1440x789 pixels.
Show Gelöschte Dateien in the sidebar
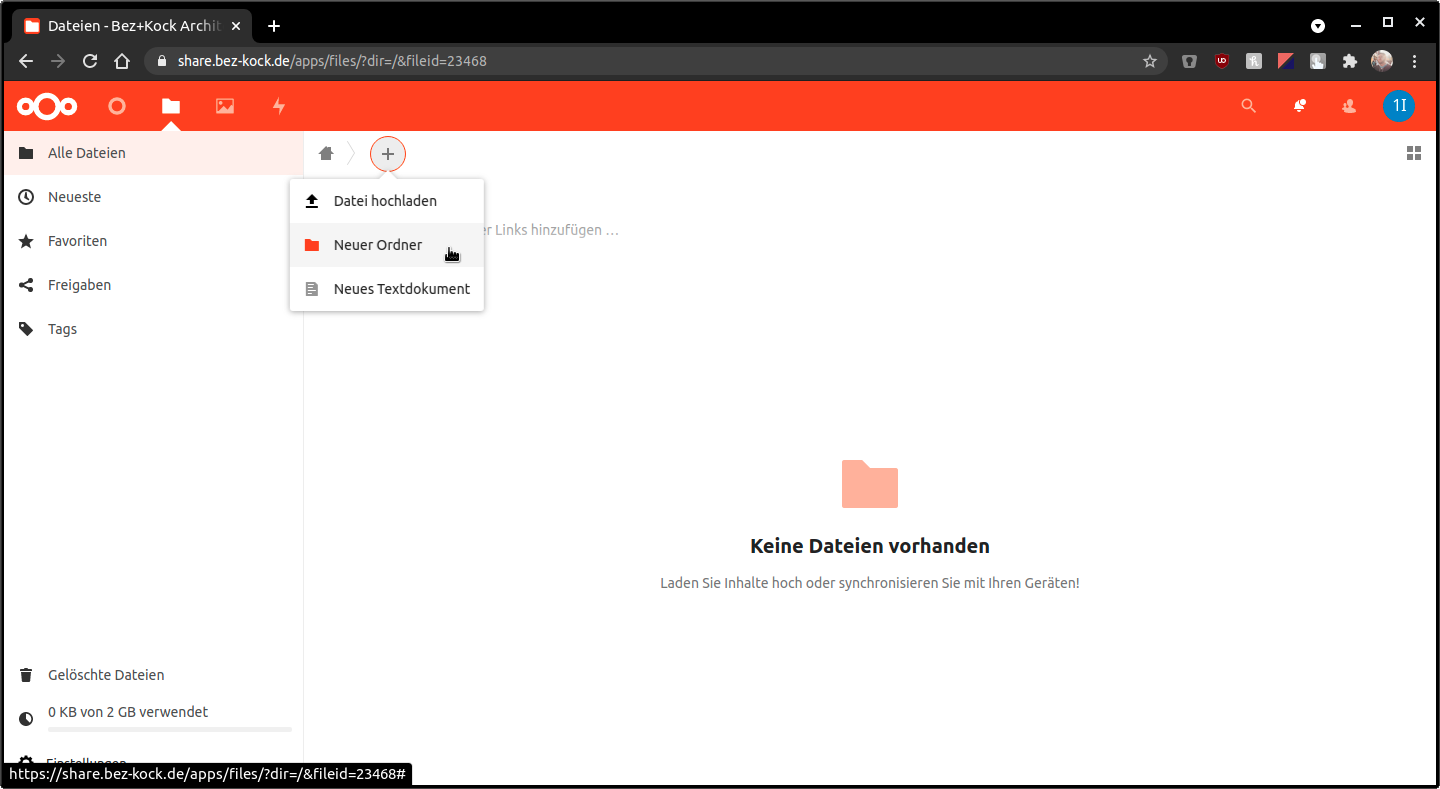click(x=106, y=675)
